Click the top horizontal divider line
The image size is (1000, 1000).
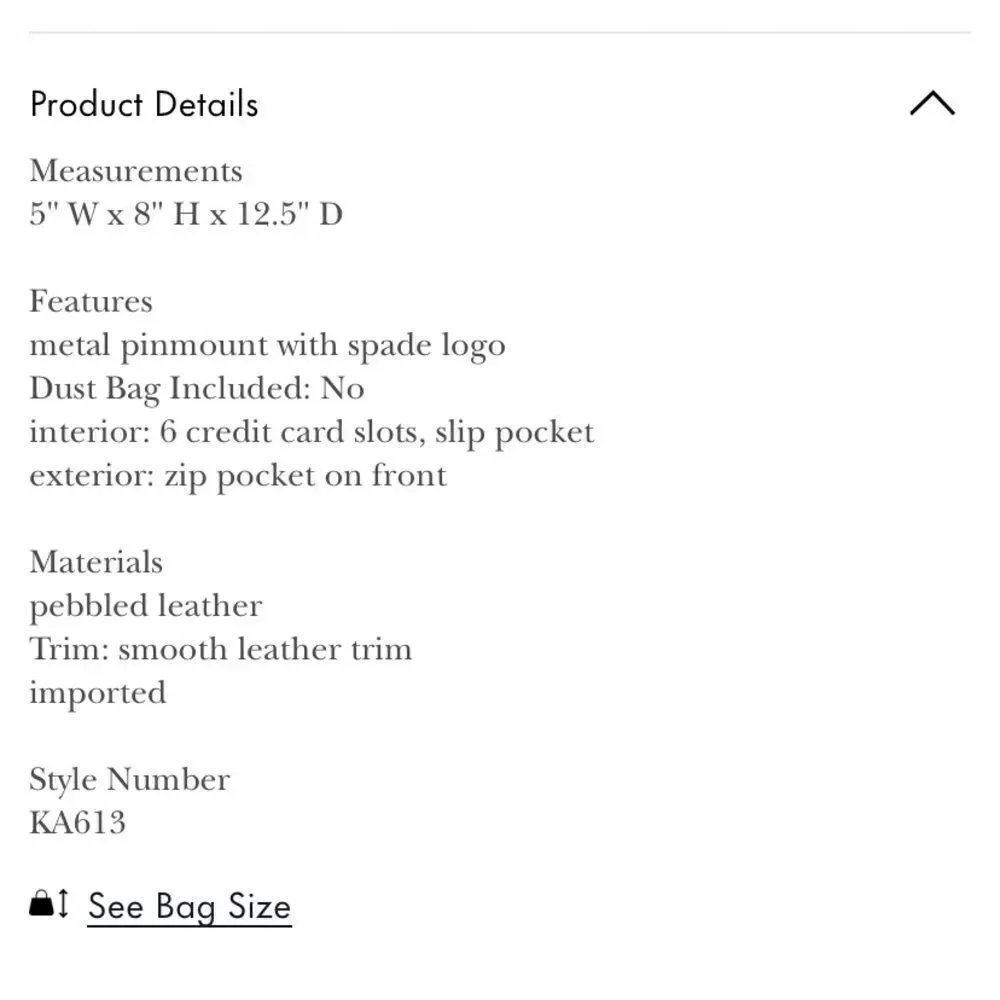(x=500, y=32)
